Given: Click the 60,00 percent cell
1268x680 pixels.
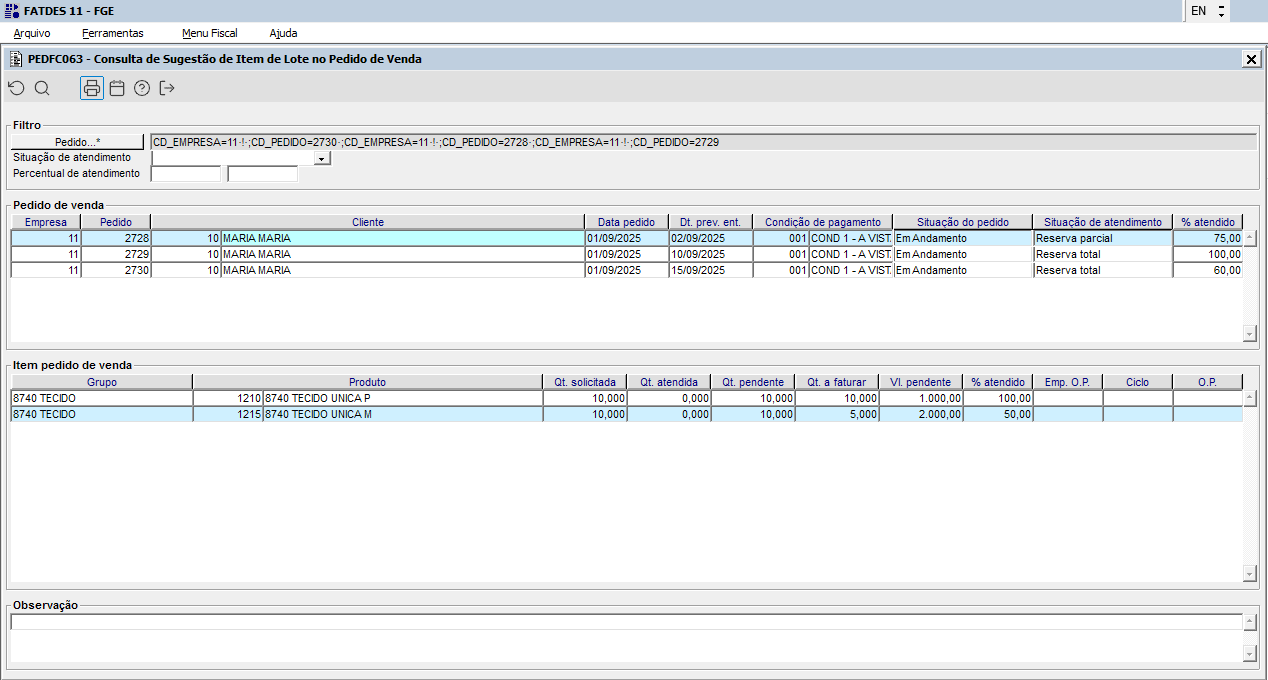Looking at the screenshot, I should click(x=1208, y=270).
